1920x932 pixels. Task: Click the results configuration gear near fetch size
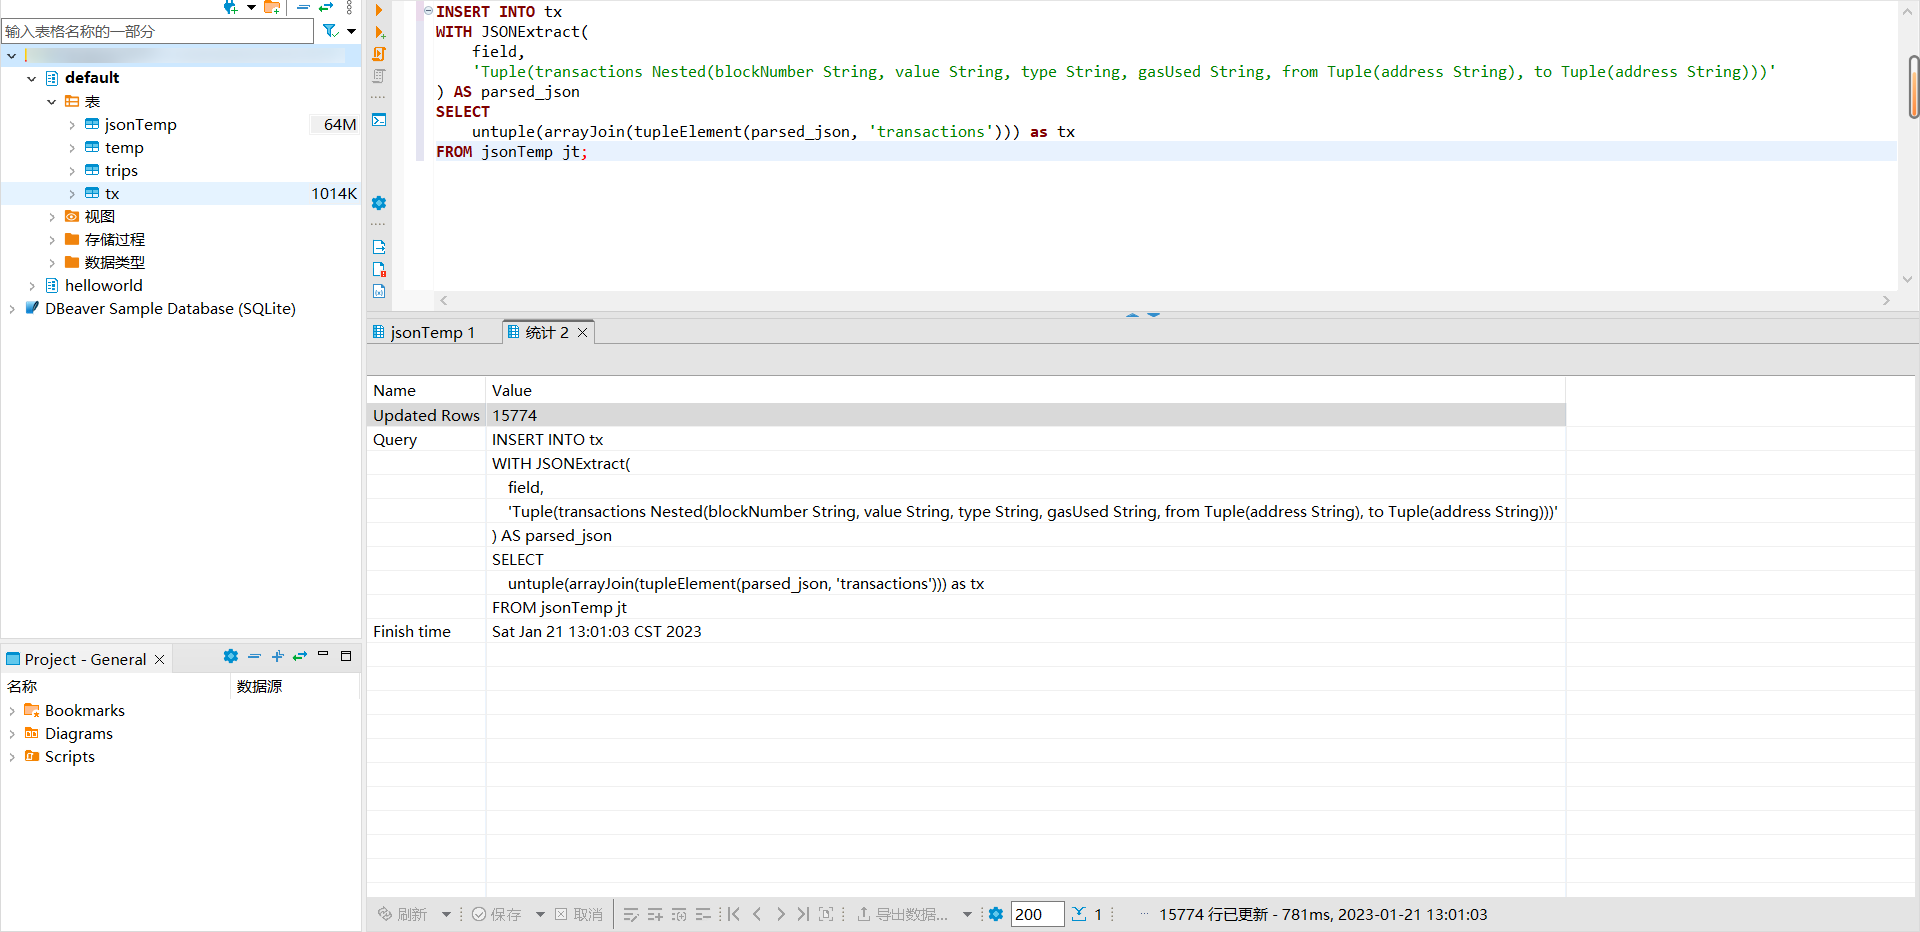click(x=996, y=914)
